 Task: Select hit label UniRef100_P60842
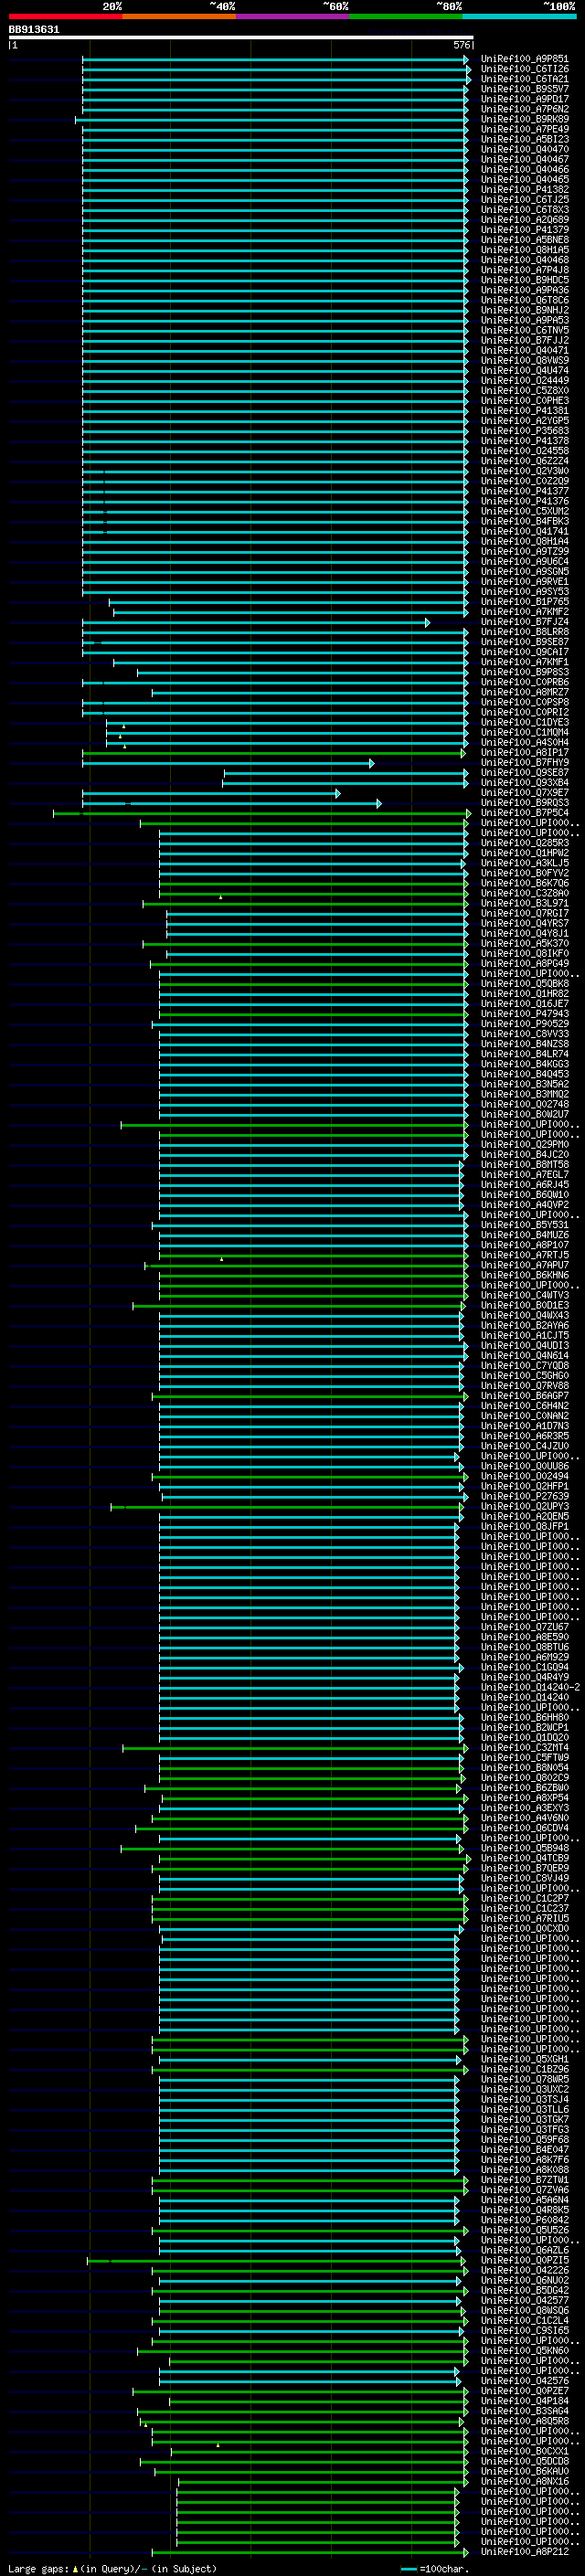point(524,2220)
